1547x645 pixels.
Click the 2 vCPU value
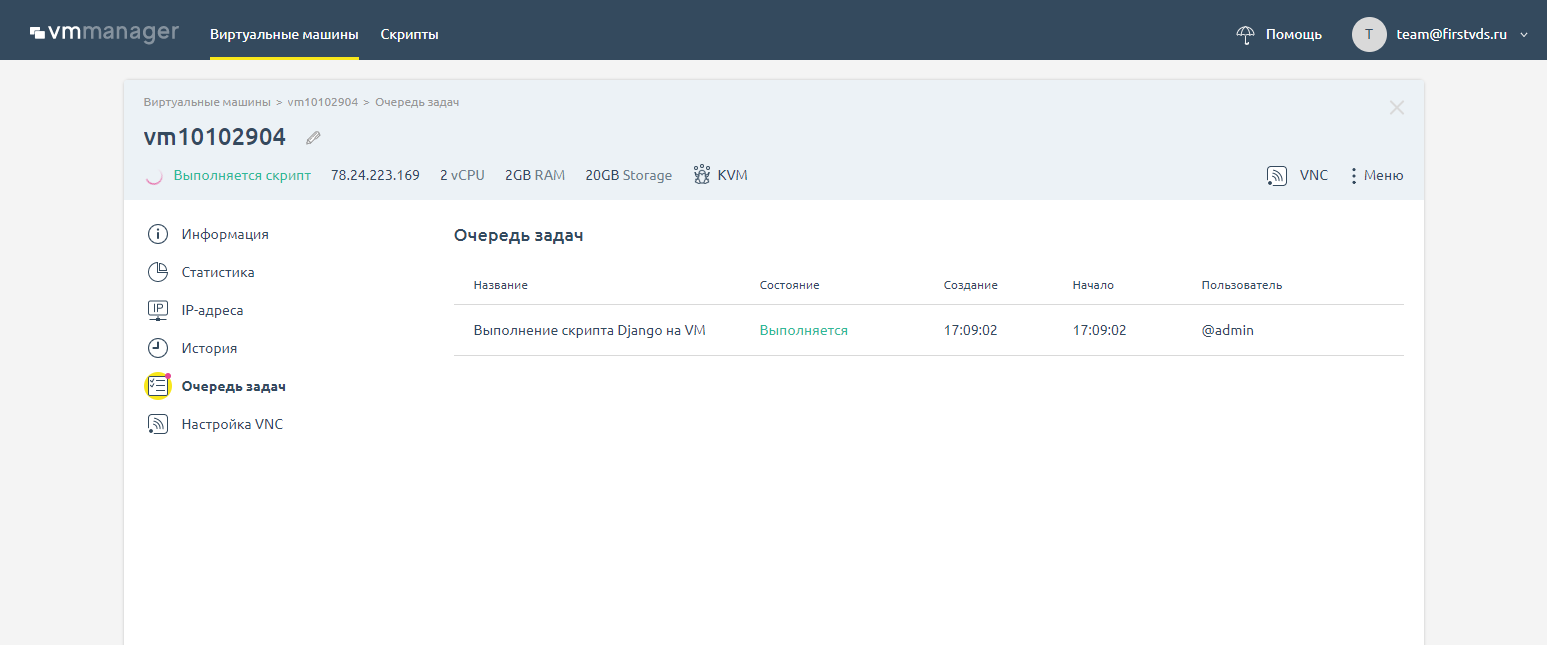coord(462,175)
